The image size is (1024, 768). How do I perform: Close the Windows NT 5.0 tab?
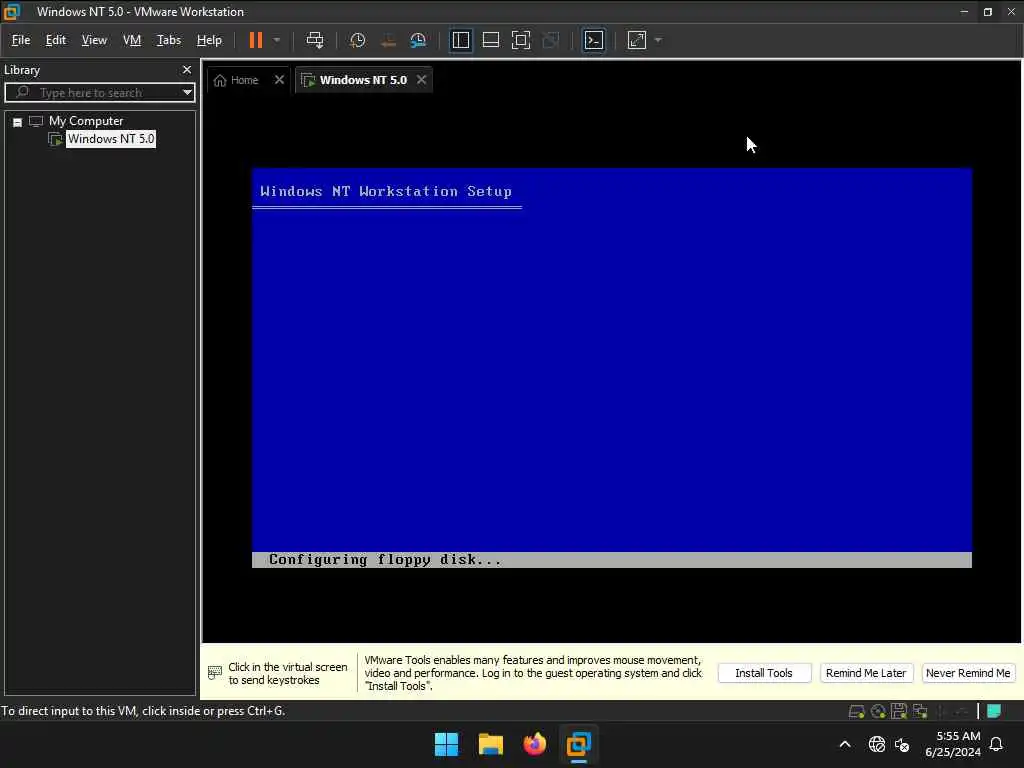tap(422, 80)
